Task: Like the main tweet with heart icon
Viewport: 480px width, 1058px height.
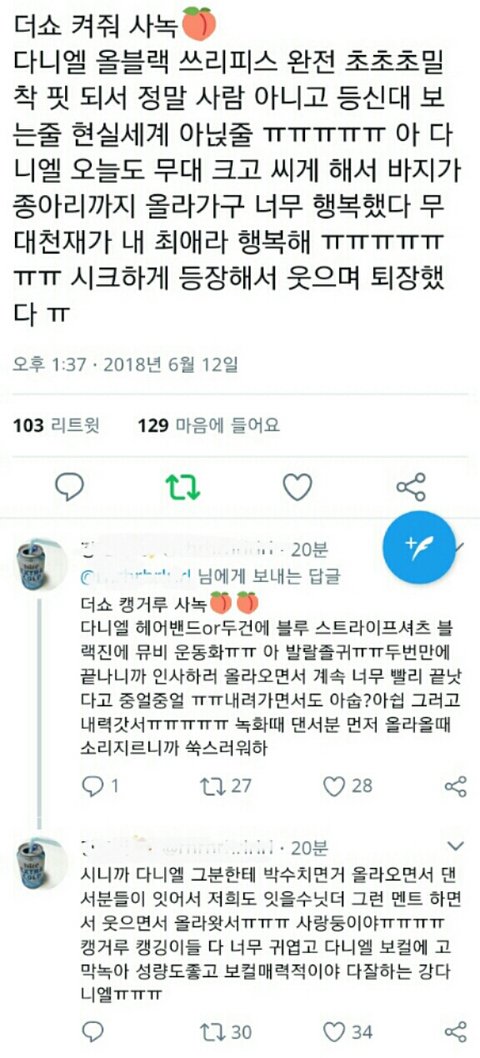Action: (x=297, y=486)
